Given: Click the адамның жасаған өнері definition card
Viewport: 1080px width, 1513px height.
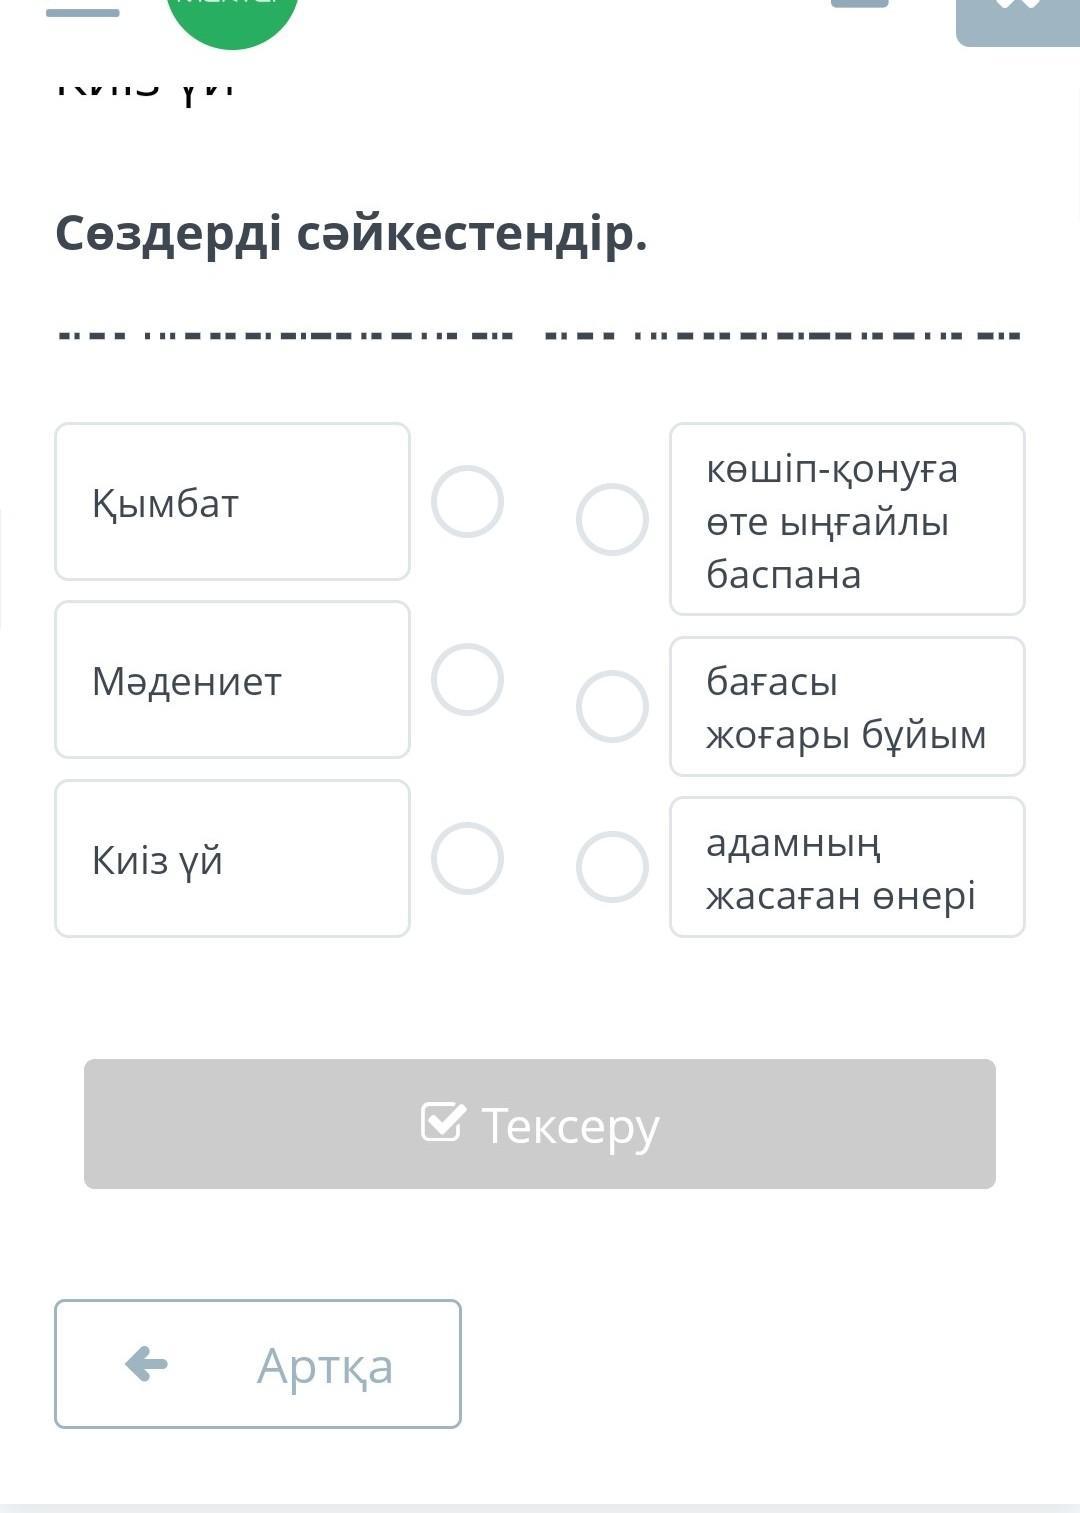Looking at the screenshot, I should click(x=847, y=867).
